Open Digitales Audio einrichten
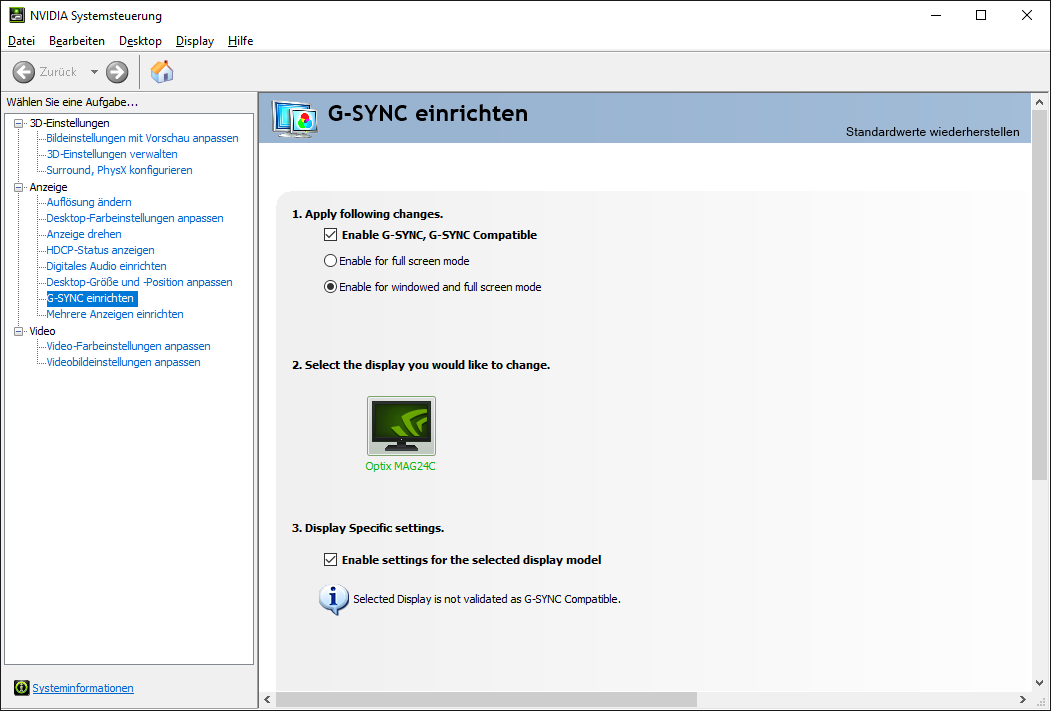The width and height of the screenshot is (1051, 711). (x=106, y=267)
